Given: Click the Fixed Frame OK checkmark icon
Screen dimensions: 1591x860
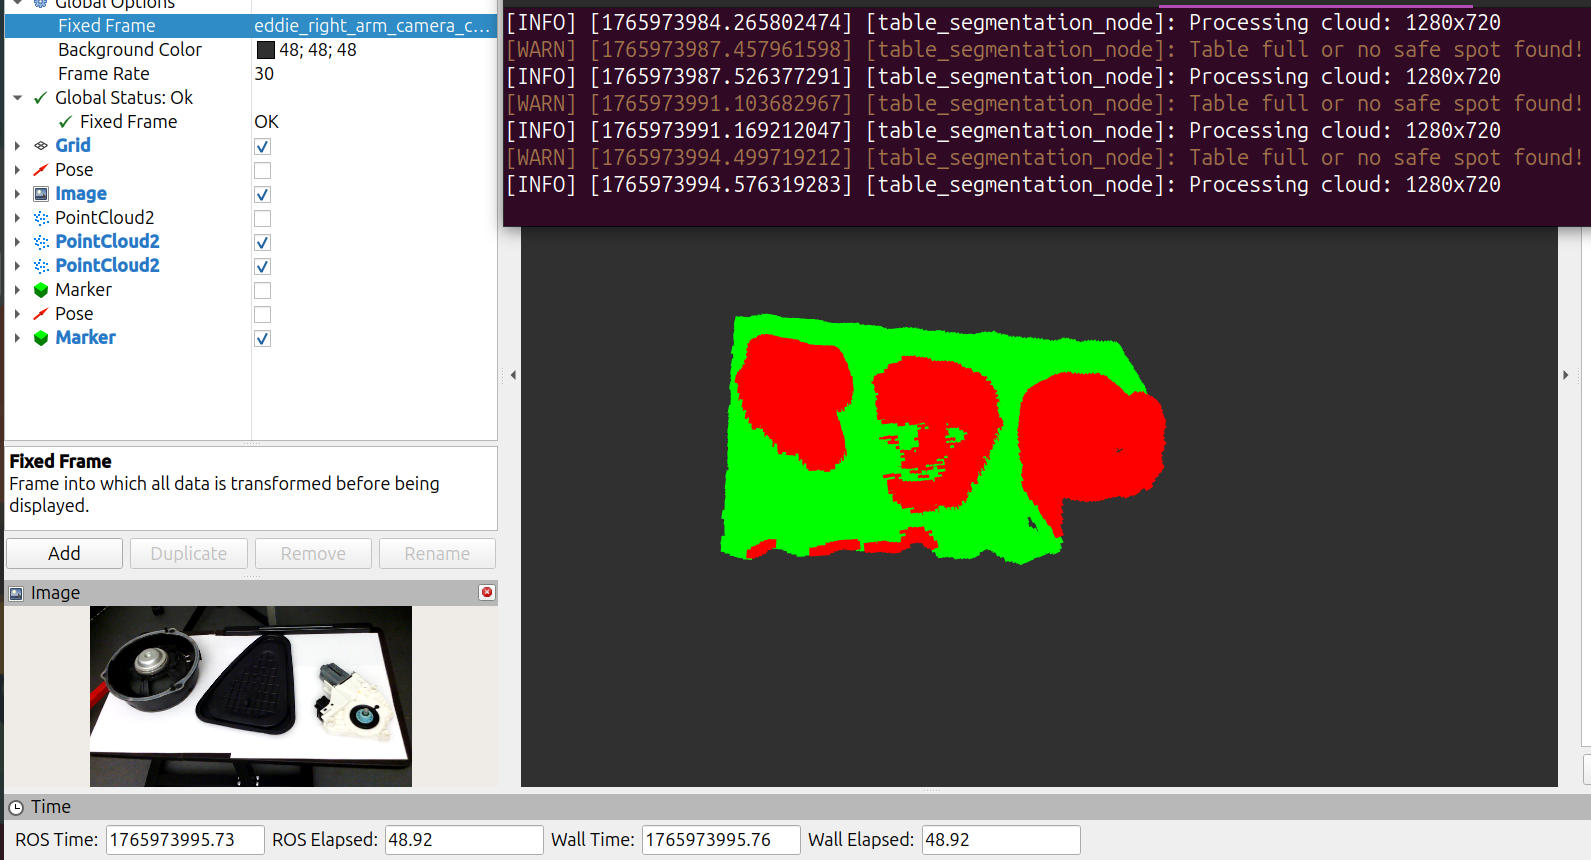Looking at the screenshot, I should click(x=65, y=122).
